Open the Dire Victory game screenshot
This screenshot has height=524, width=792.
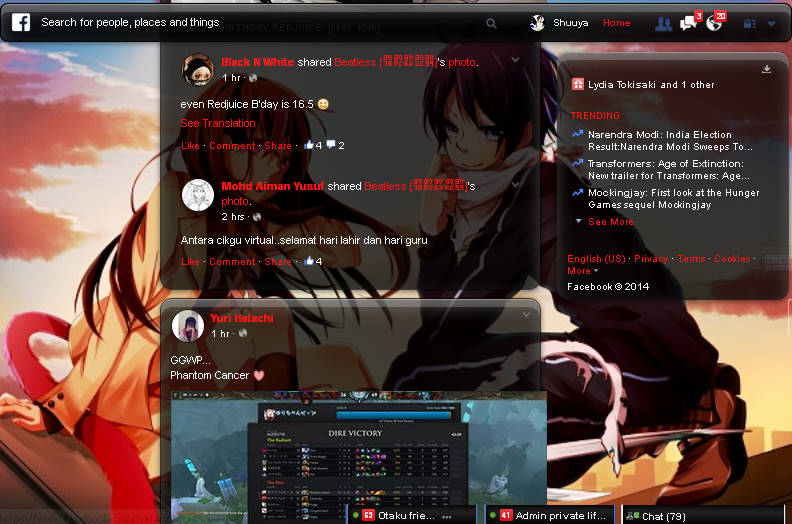[x=359, y=457]
